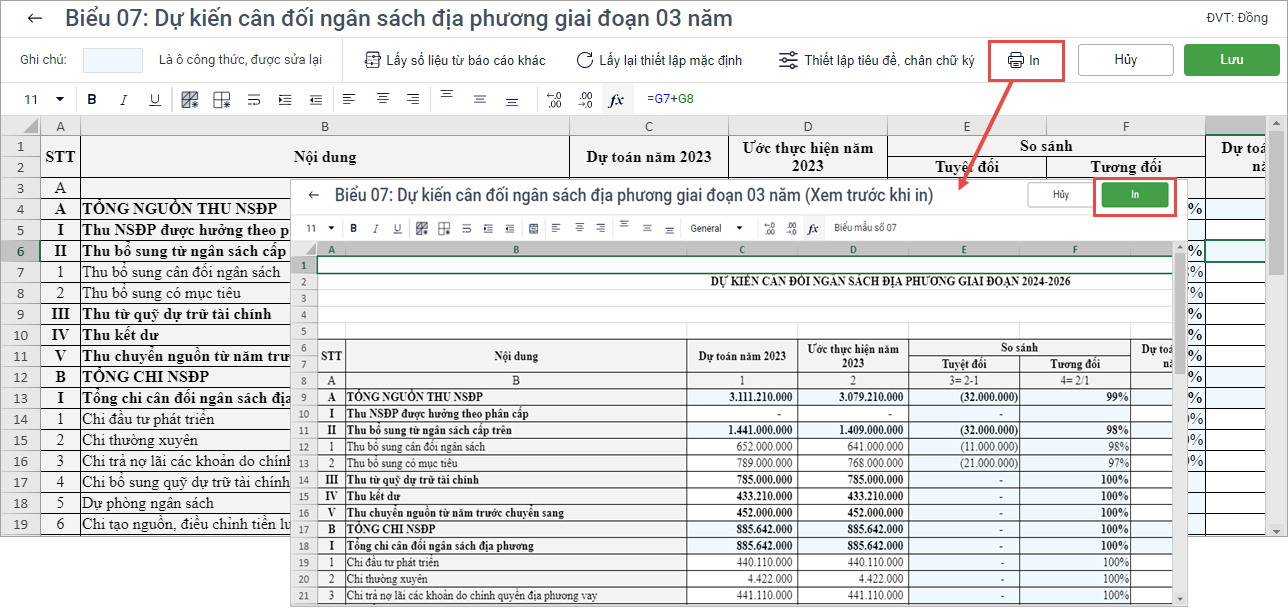The image size is (1288, 612).
Task: Click the light blue formula cell color sample
Action: pyautogui.click(x=113, y=60)
